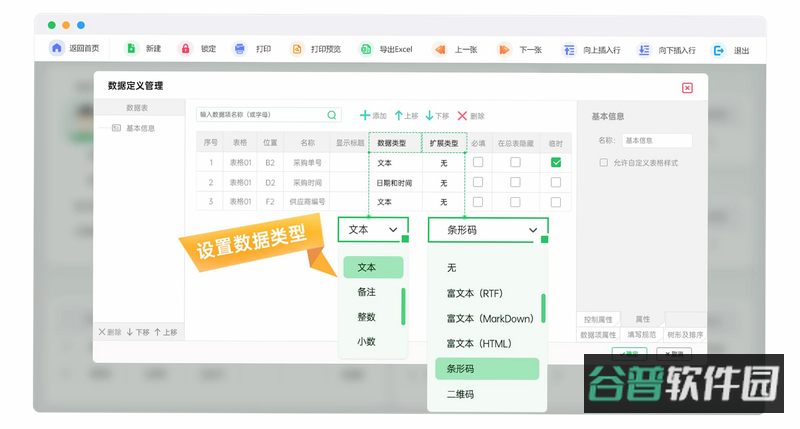
Task: Click the 名称 field with 基本信息
Action: pos(657,140)
